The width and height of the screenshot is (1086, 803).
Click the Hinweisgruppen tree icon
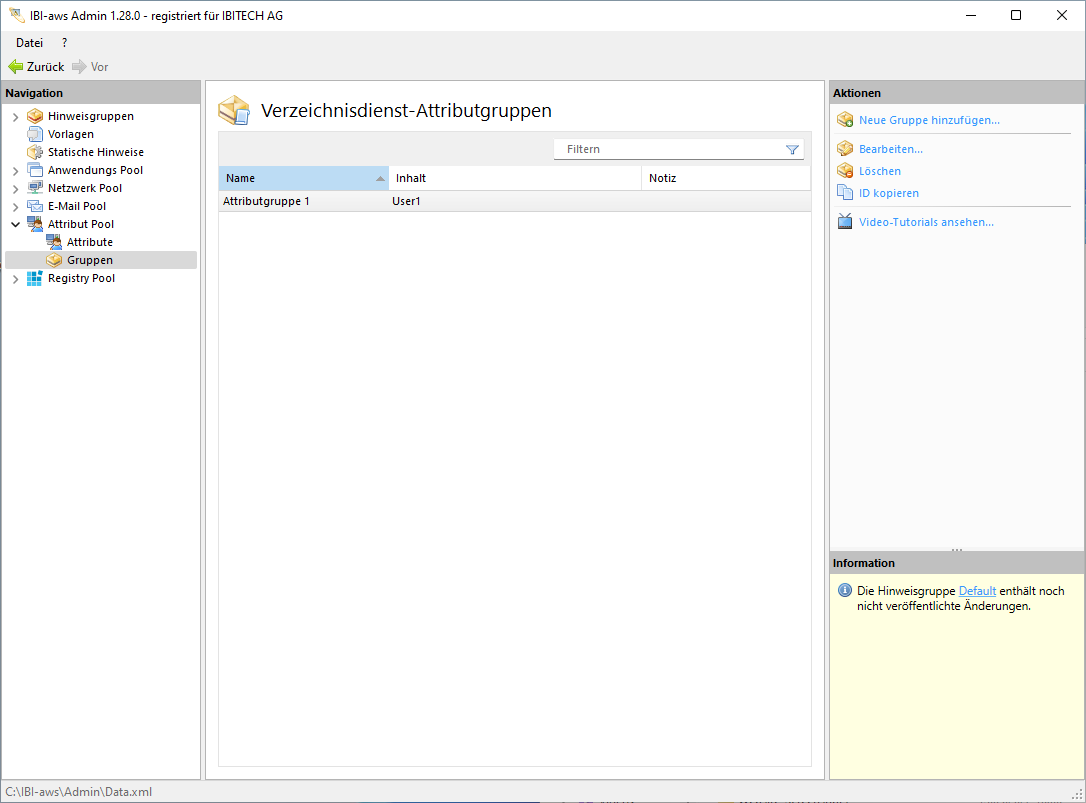tap(35, 116)
